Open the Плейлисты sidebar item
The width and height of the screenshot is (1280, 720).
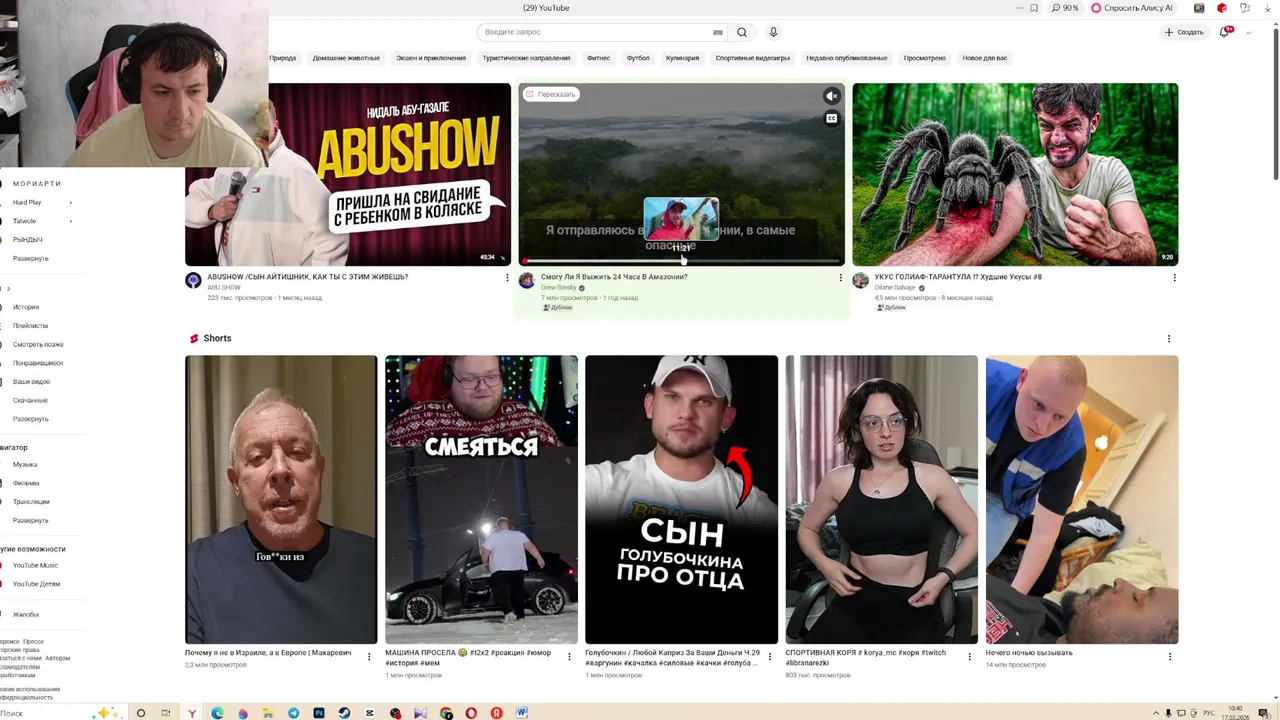[30, 325]
